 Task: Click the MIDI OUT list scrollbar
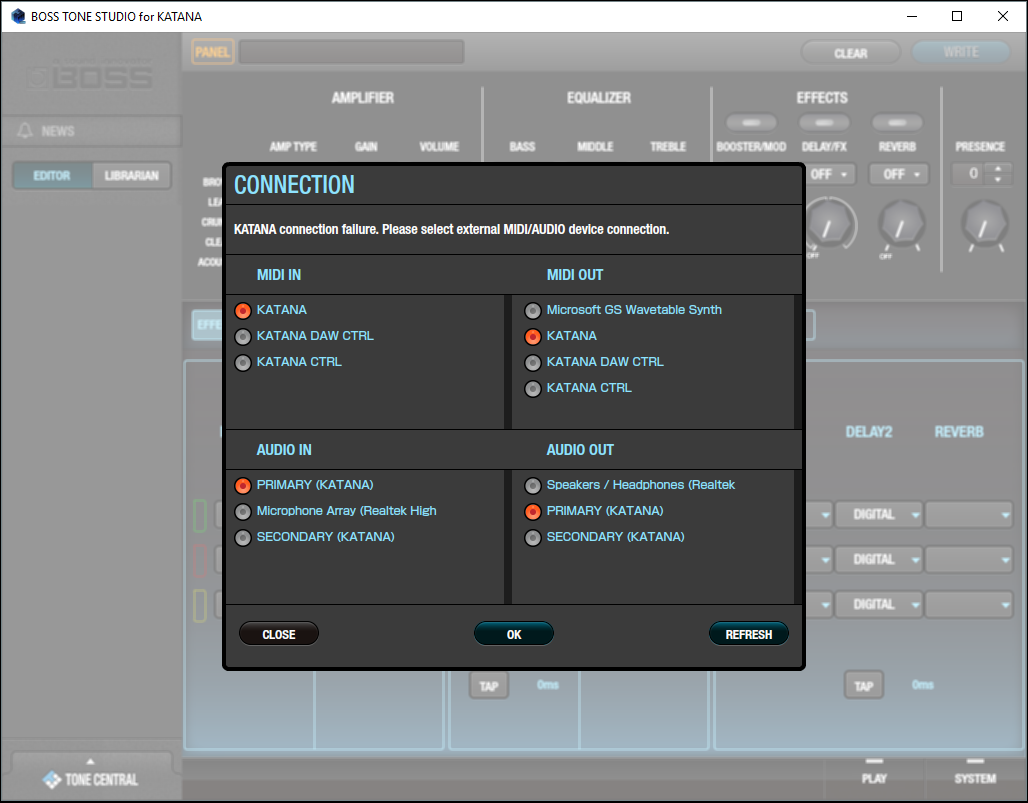[x=798, y=362]
